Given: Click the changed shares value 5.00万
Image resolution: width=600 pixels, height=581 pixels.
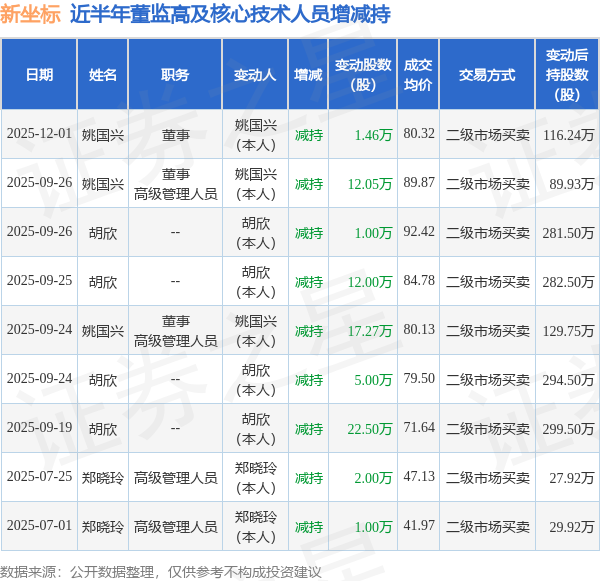Looking at the screenshot, I should click(373, 380).
